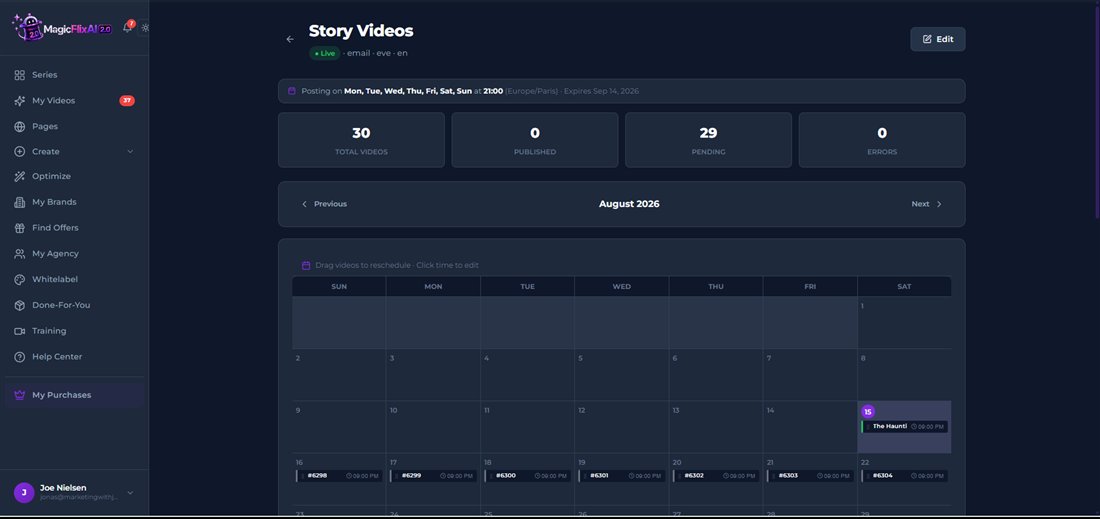Viewport: 1100px width, 519px height.
Task: Click the highlighted day 15 number
Action: pyautogui.click(x=868, y=412)
